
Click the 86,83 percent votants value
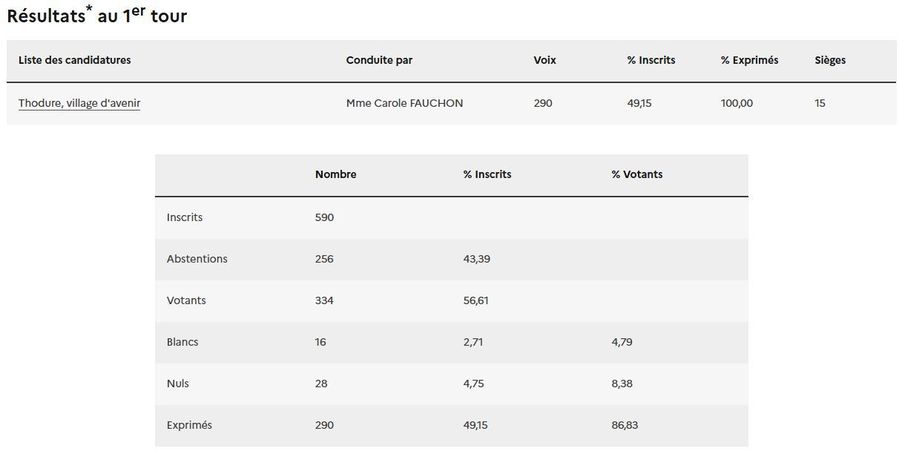tap(625, 425)
